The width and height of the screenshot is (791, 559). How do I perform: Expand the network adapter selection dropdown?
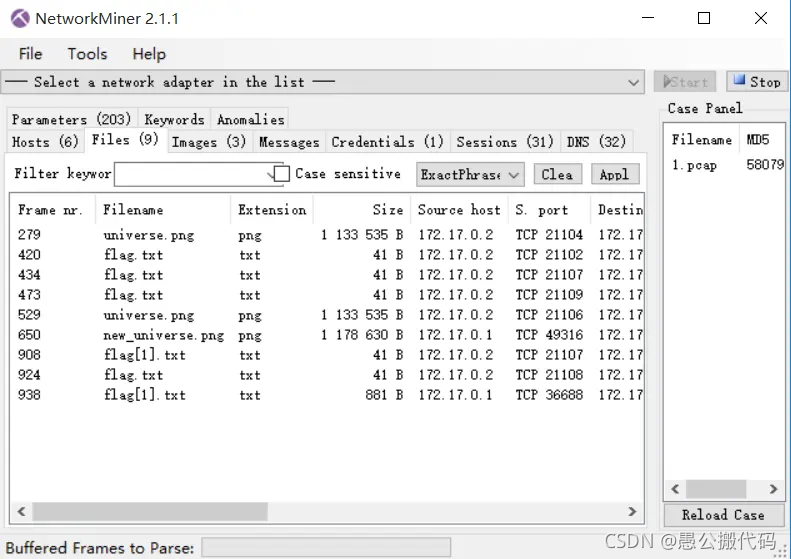click(x=633, y=82)
